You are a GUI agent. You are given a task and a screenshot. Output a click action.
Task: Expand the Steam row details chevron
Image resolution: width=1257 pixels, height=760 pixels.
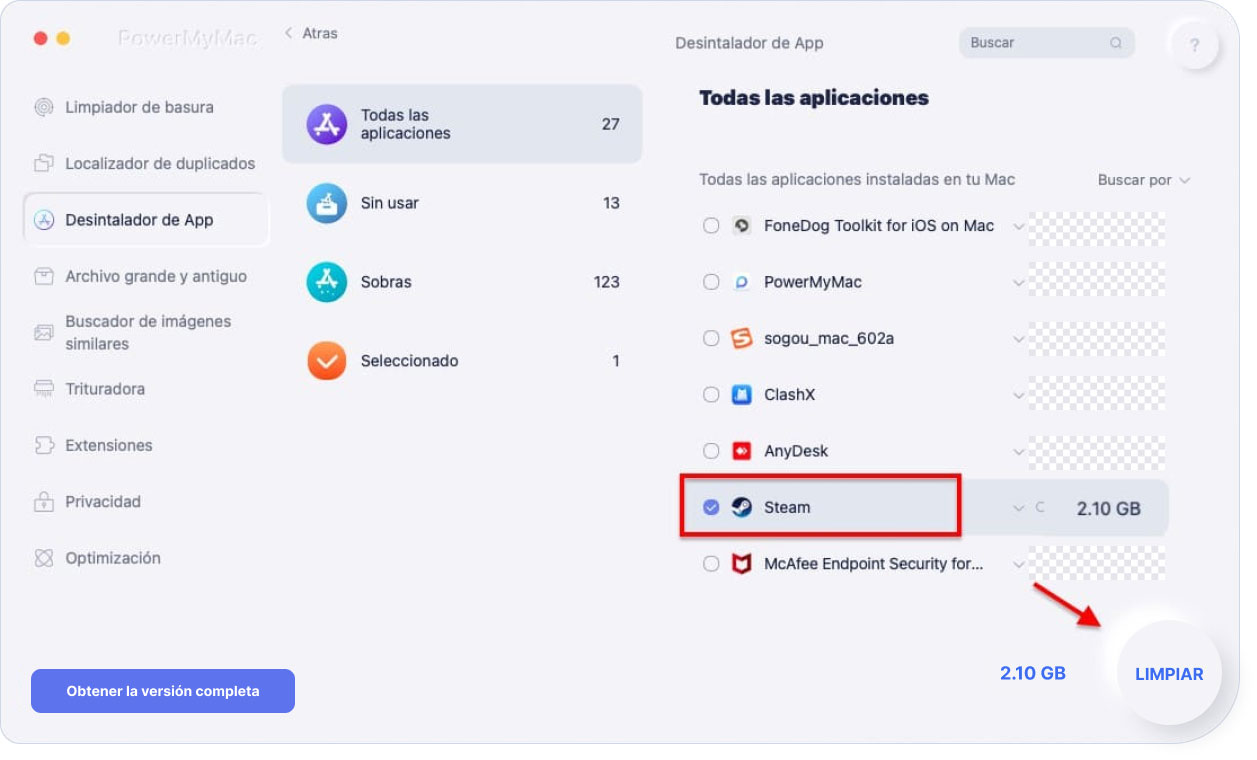pyautogui.click(x=1018, y=508)
